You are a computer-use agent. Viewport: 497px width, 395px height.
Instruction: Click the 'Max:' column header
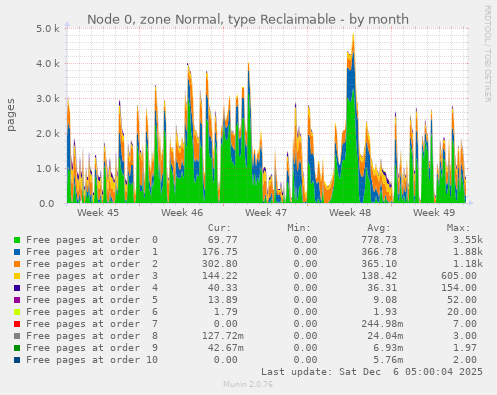click(x=458, y=228)
